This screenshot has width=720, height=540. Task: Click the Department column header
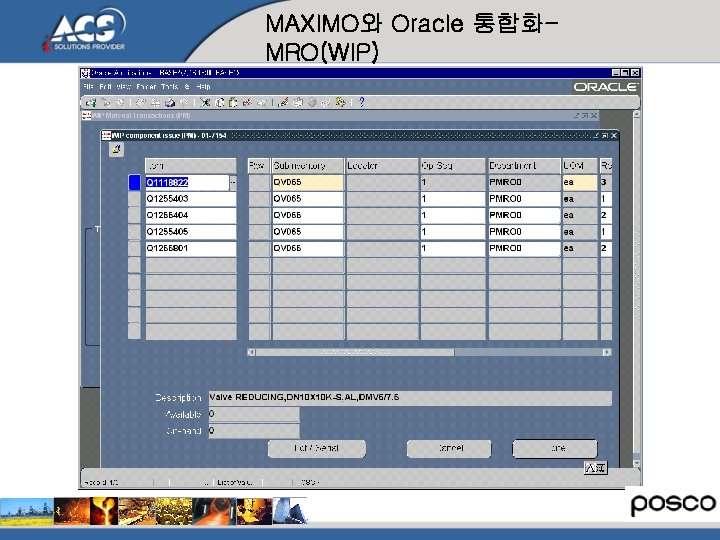[x=524, y=166]
